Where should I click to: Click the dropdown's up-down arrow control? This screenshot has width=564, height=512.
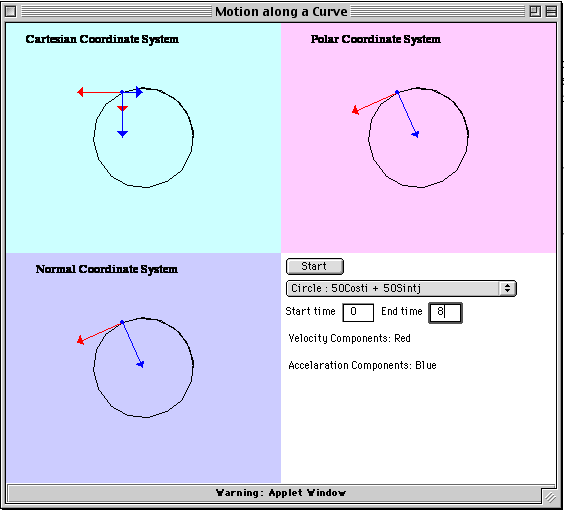pyautogui.click(x=507, y=289)
